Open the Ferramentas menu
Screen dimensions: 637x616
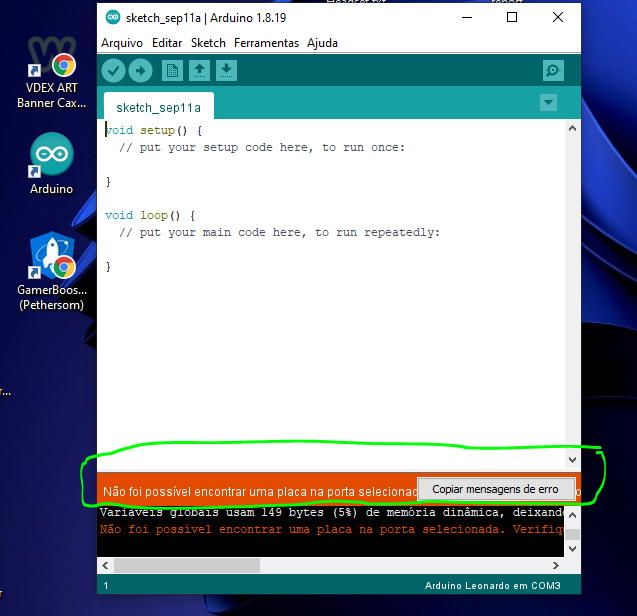tap(266, 43)
